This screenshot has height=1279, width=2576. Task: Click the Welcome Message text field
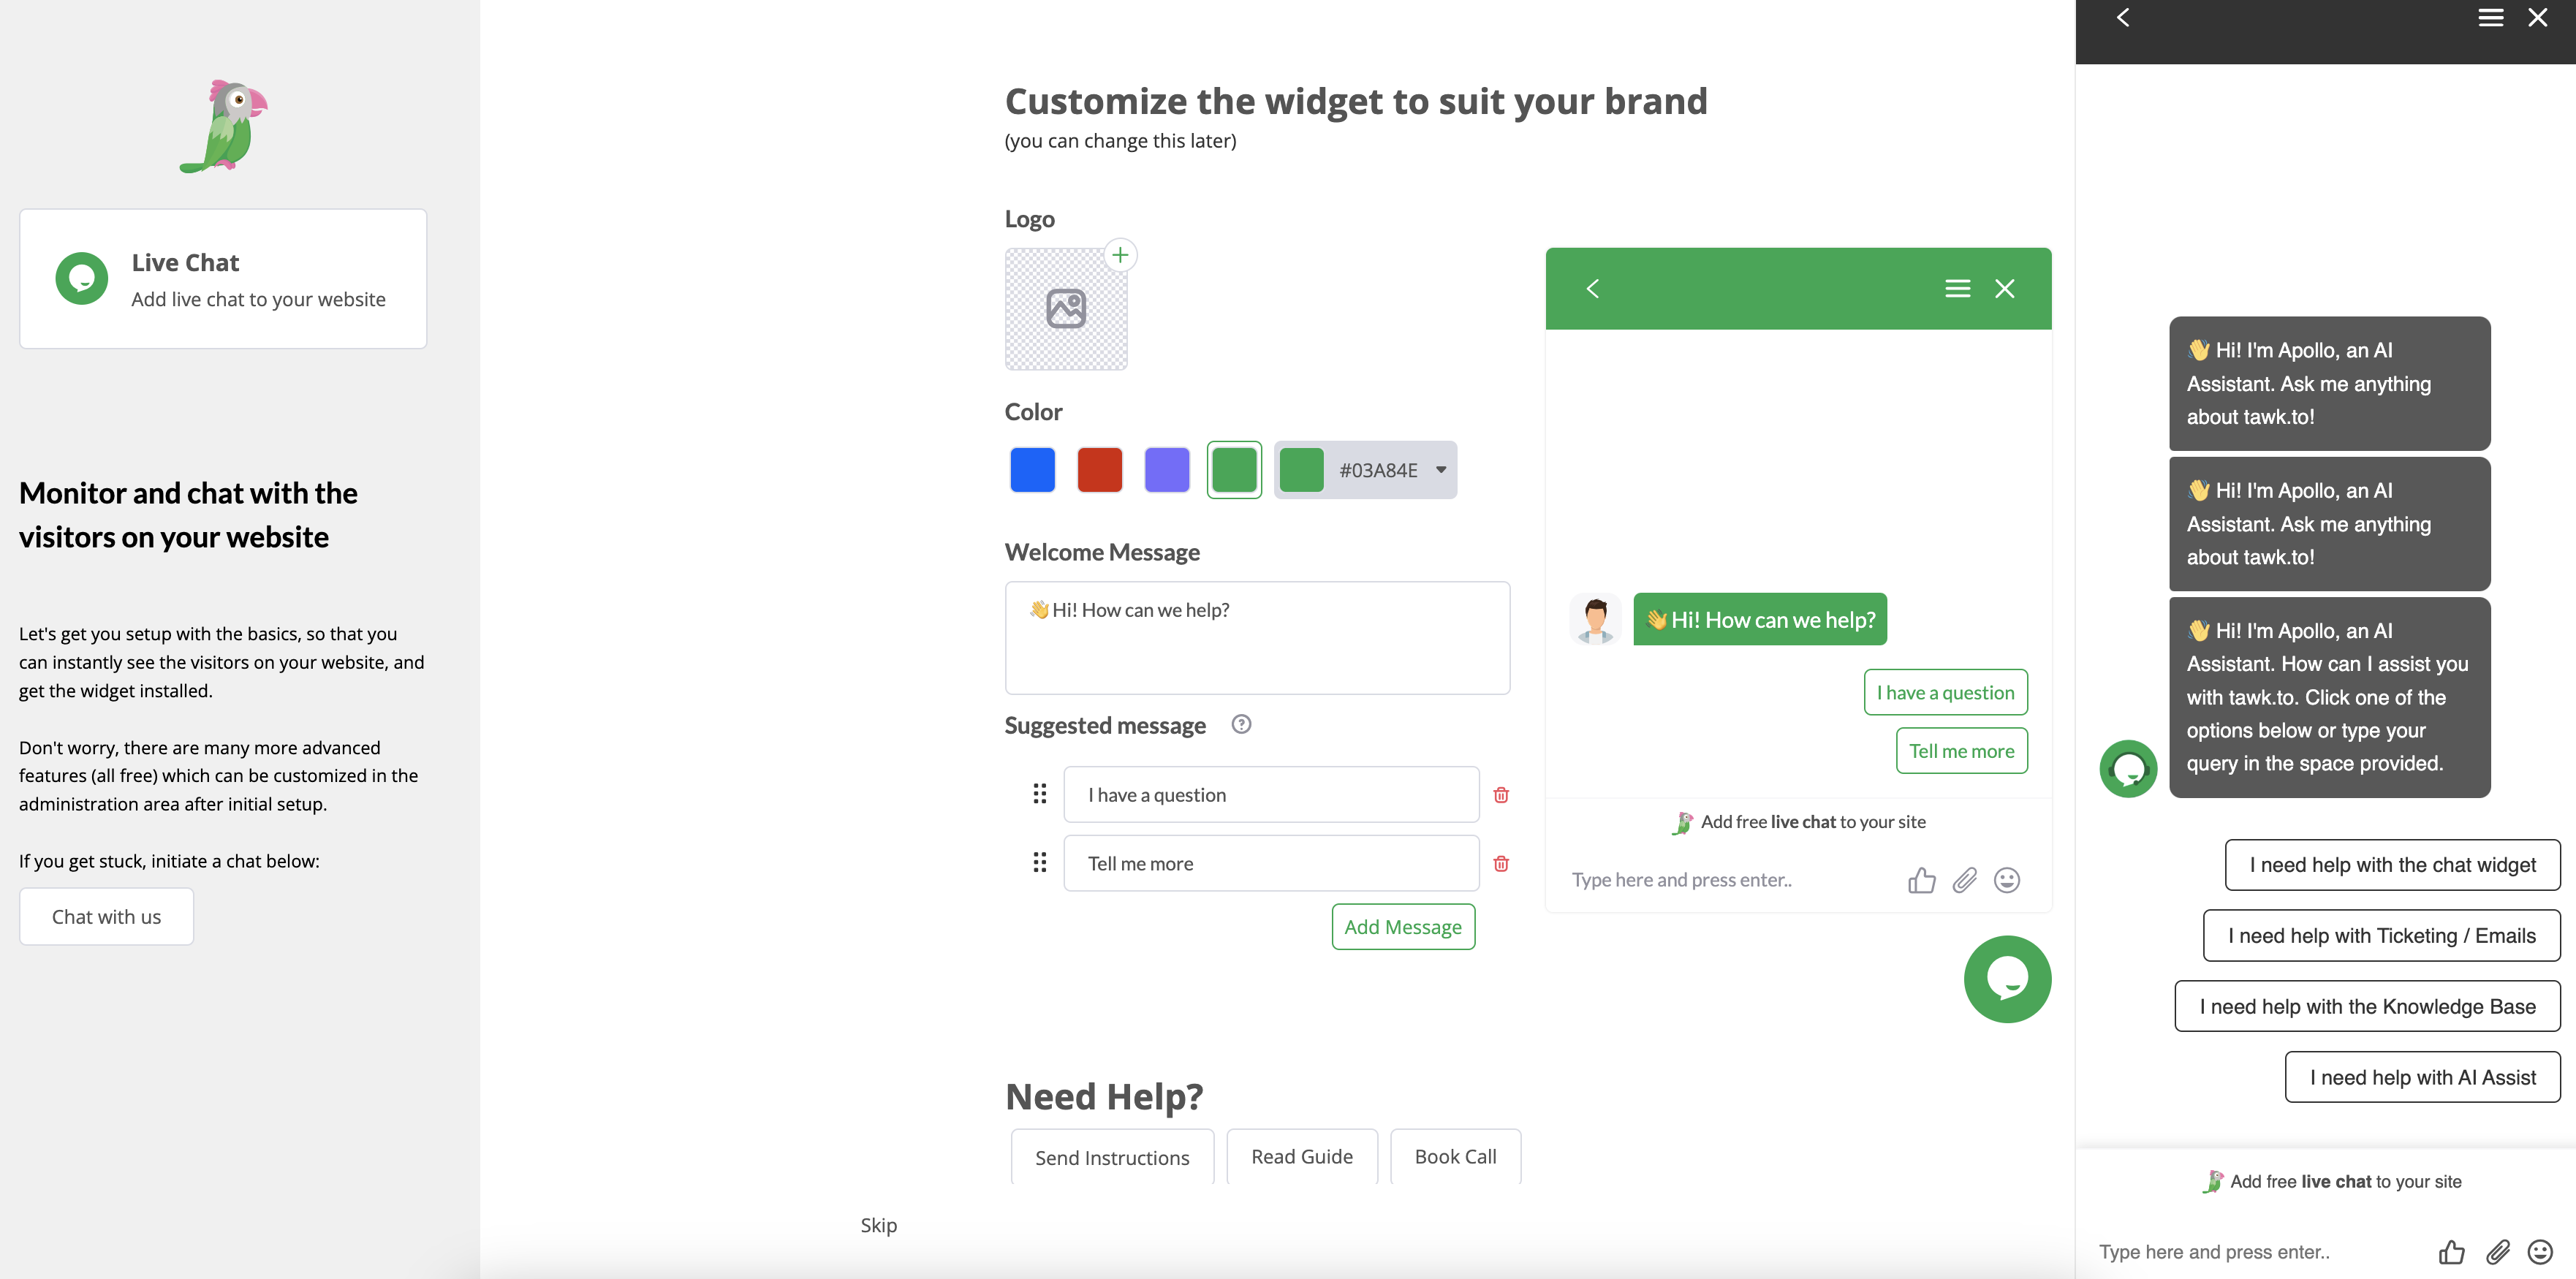[1256, 638]
